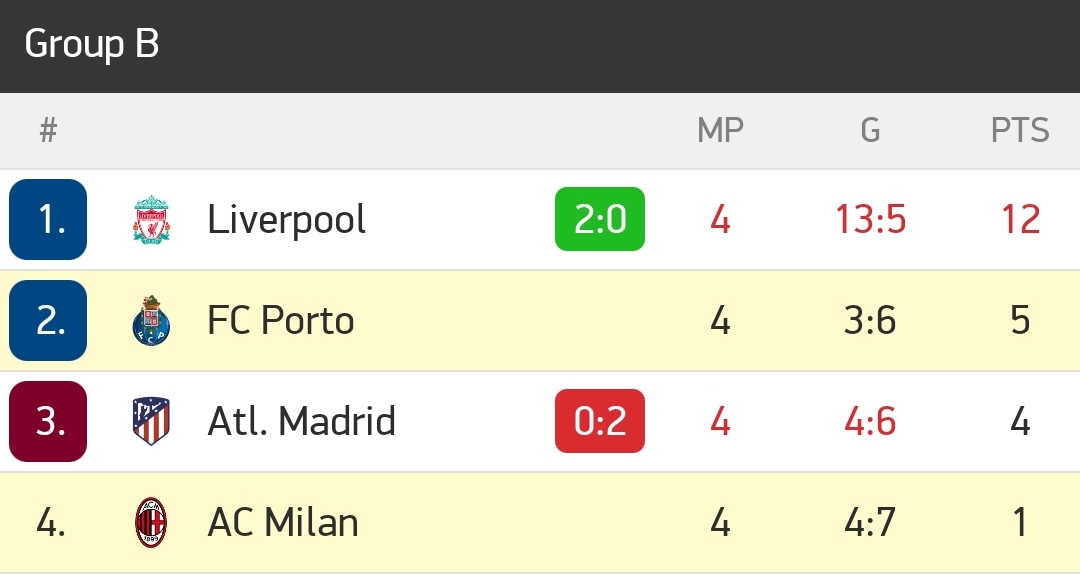Viewport: 1080px width, 581px height.
Task: Open Liverpool team page
Action: click(x=287, y=219)
